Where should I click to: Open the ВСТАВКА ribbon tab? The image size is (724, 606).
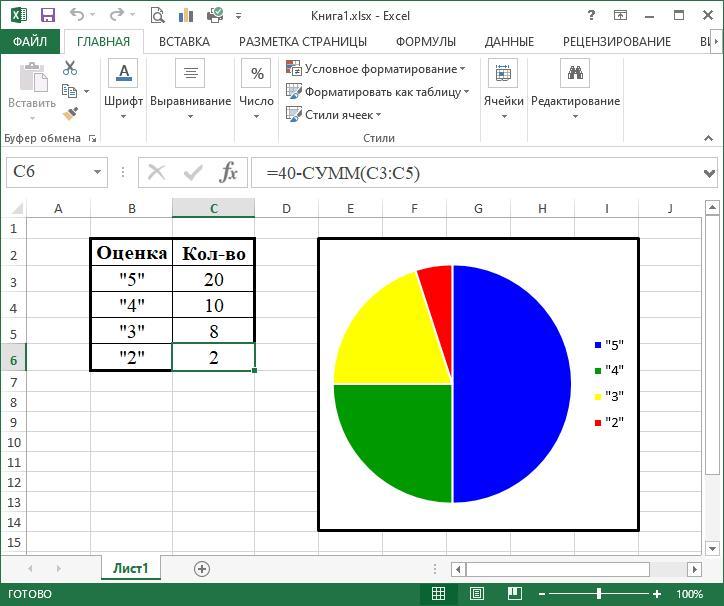(x=184, y=41)
